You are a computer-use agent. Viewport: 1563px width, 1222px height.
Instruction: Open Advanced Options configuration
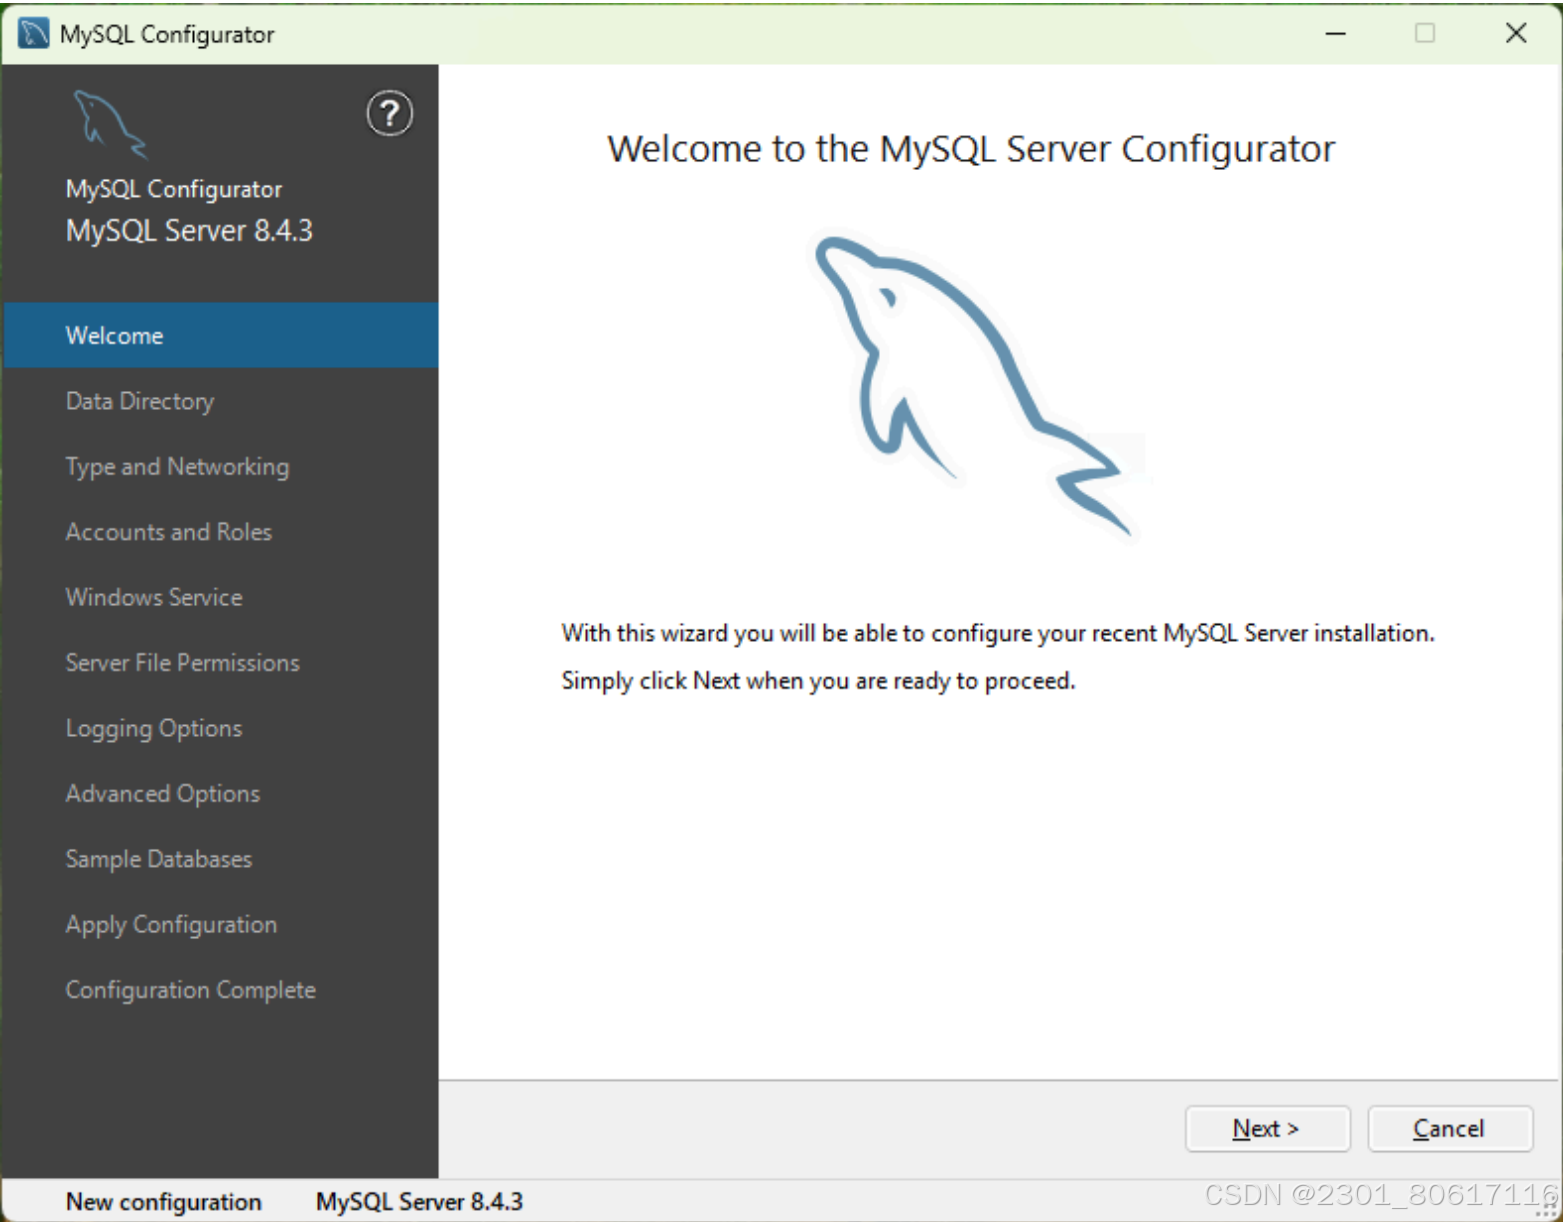point(162,793)
